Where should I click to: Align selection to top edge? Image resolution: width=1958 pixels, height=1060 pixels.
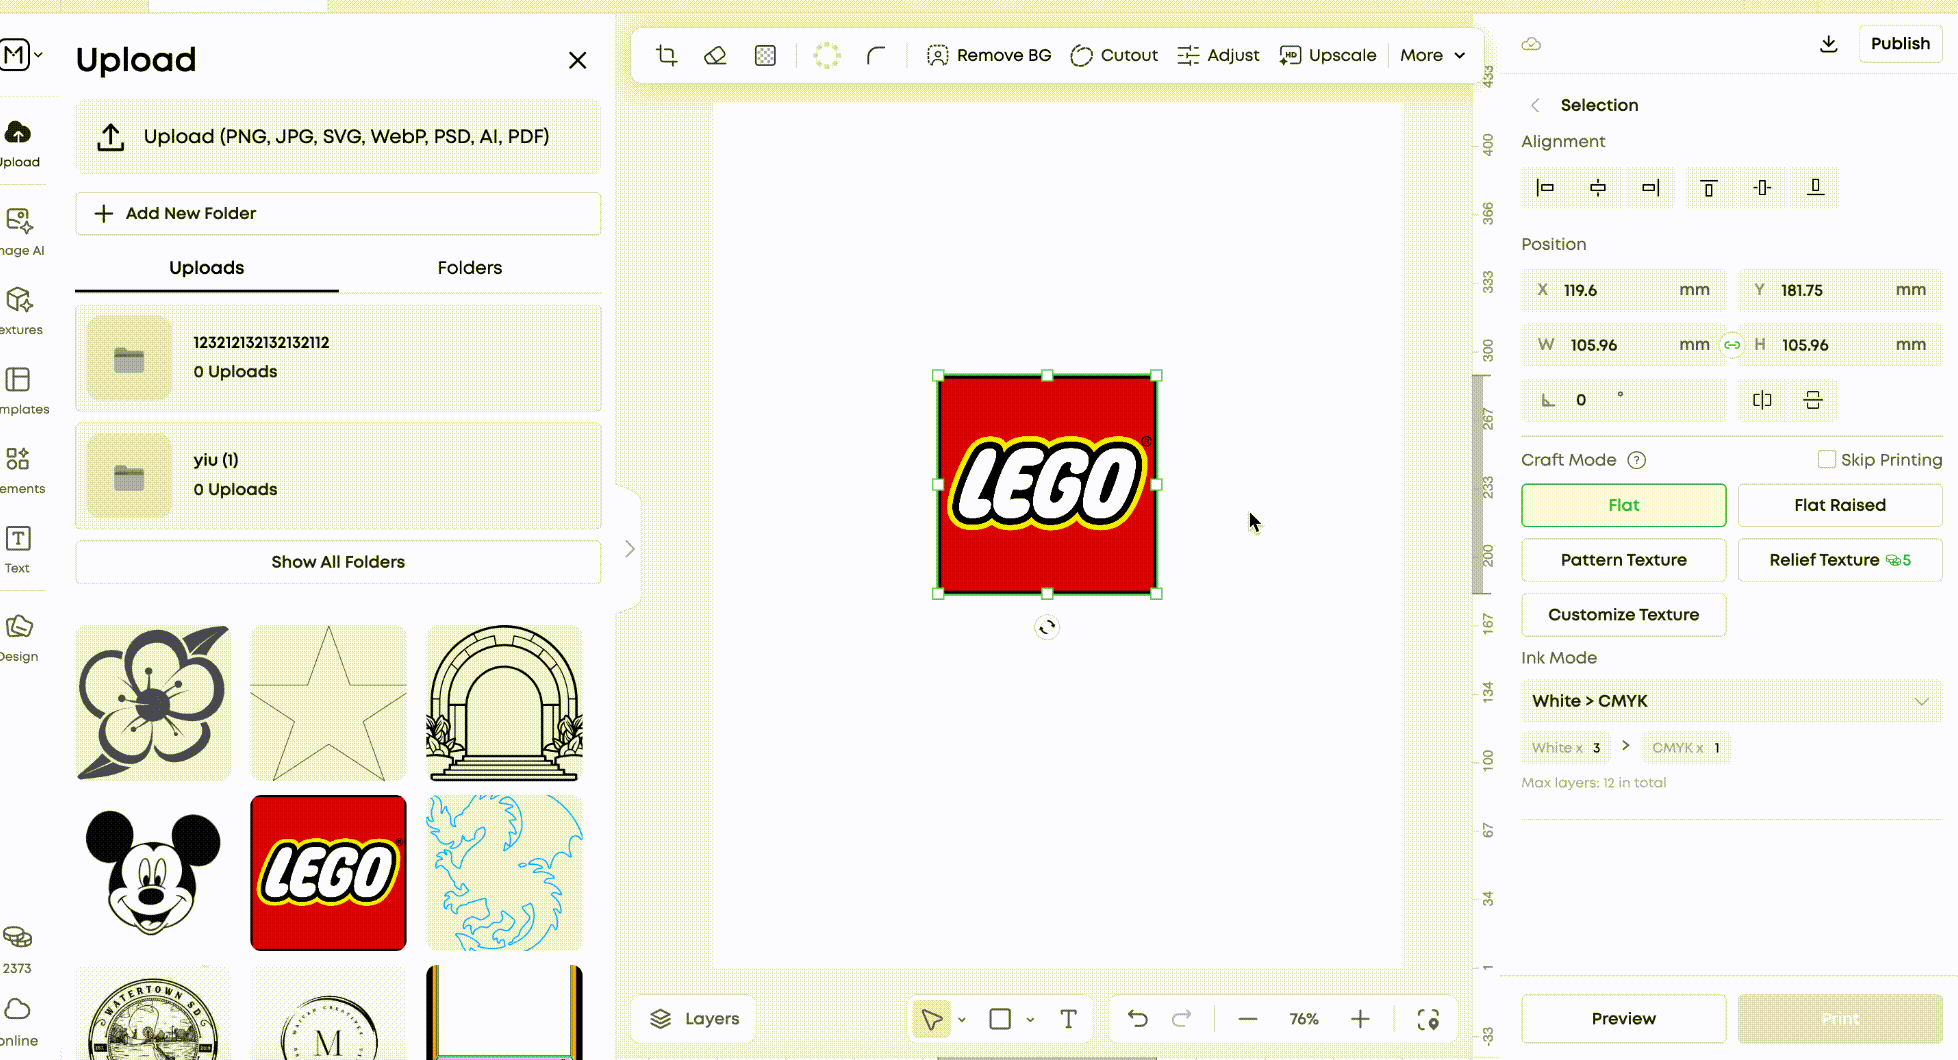1709,187
